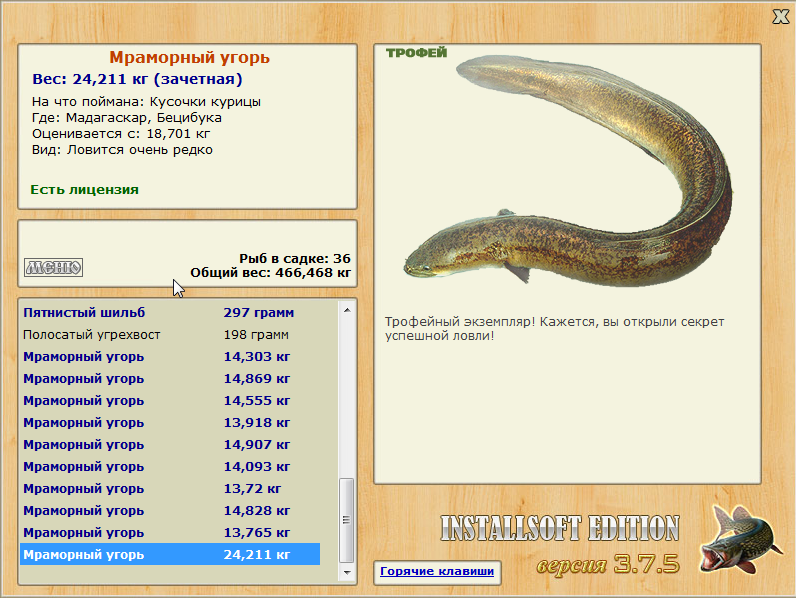Image resolution: width=796 pixels, height=598 pixels.
Task: Click the Оценивается с: 18,701 кг line
Action: pos(121,134)
